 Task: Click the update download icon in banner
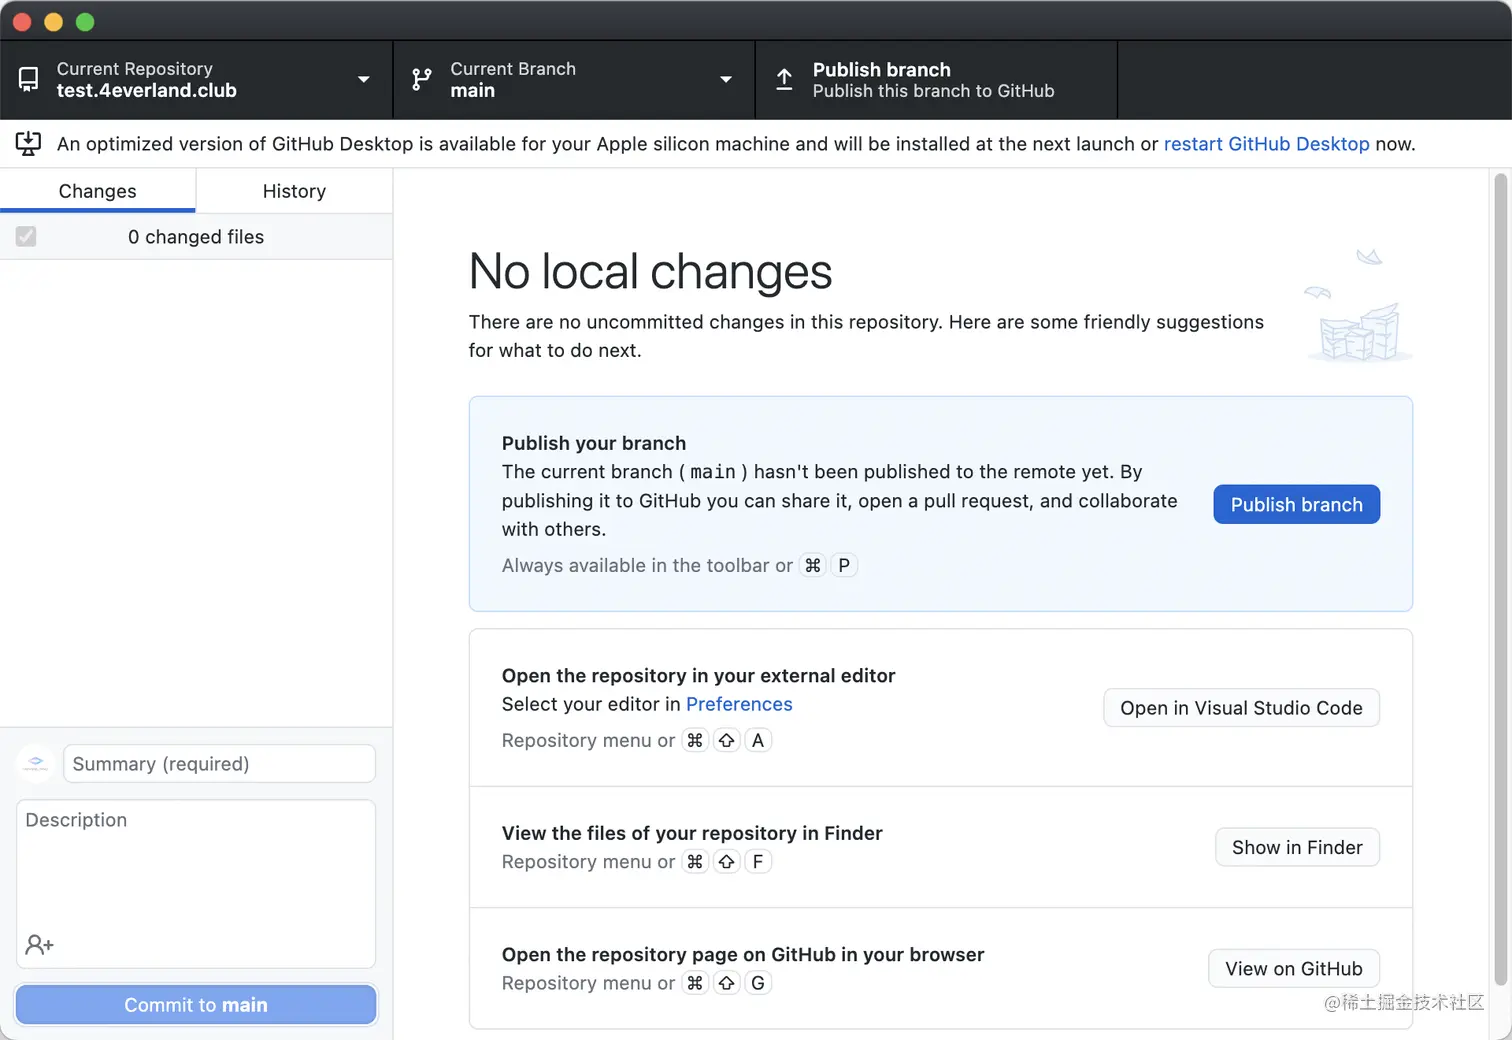[28, 144]
